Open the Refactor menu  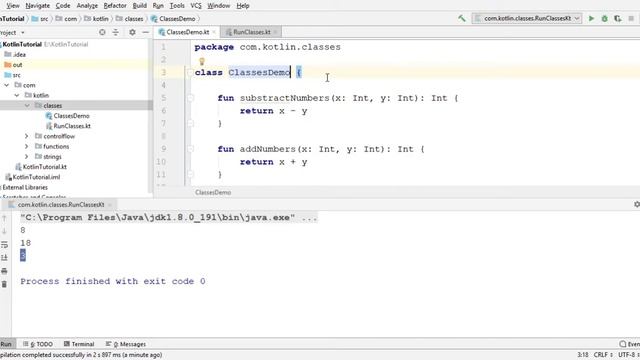[x=115, y=6]
